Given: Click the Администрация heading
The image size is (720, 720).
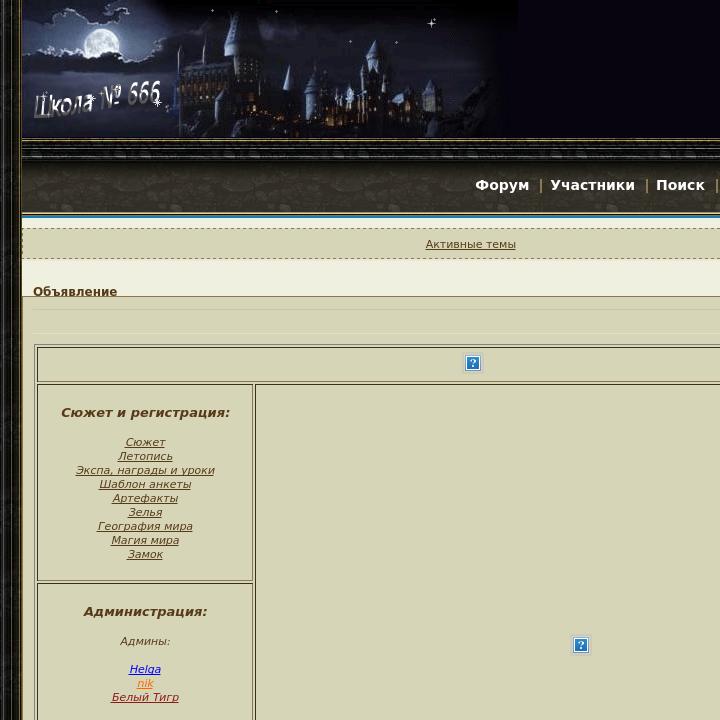Looking at the screenshot, I should pyautogui.click(x=145, y=612).
